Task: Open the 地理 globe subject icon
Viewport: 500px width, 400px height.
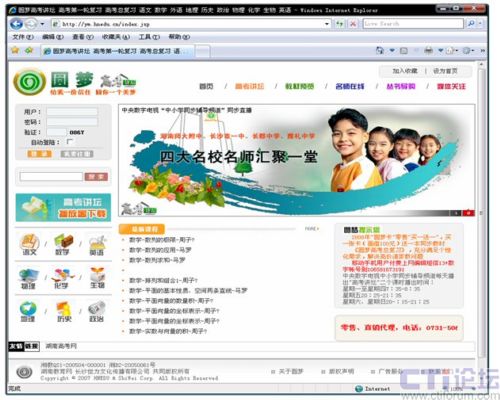Action: 28,311
